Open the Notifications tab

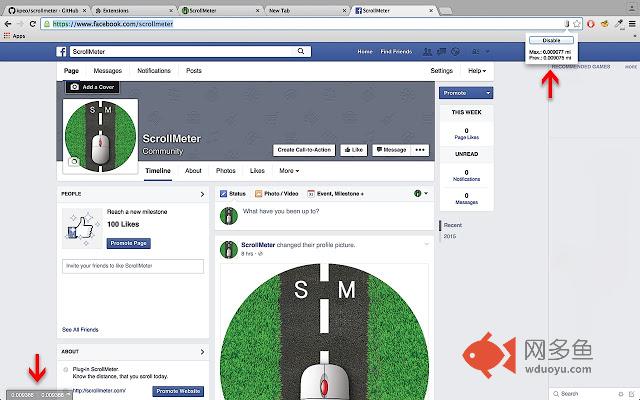point(153,71)
